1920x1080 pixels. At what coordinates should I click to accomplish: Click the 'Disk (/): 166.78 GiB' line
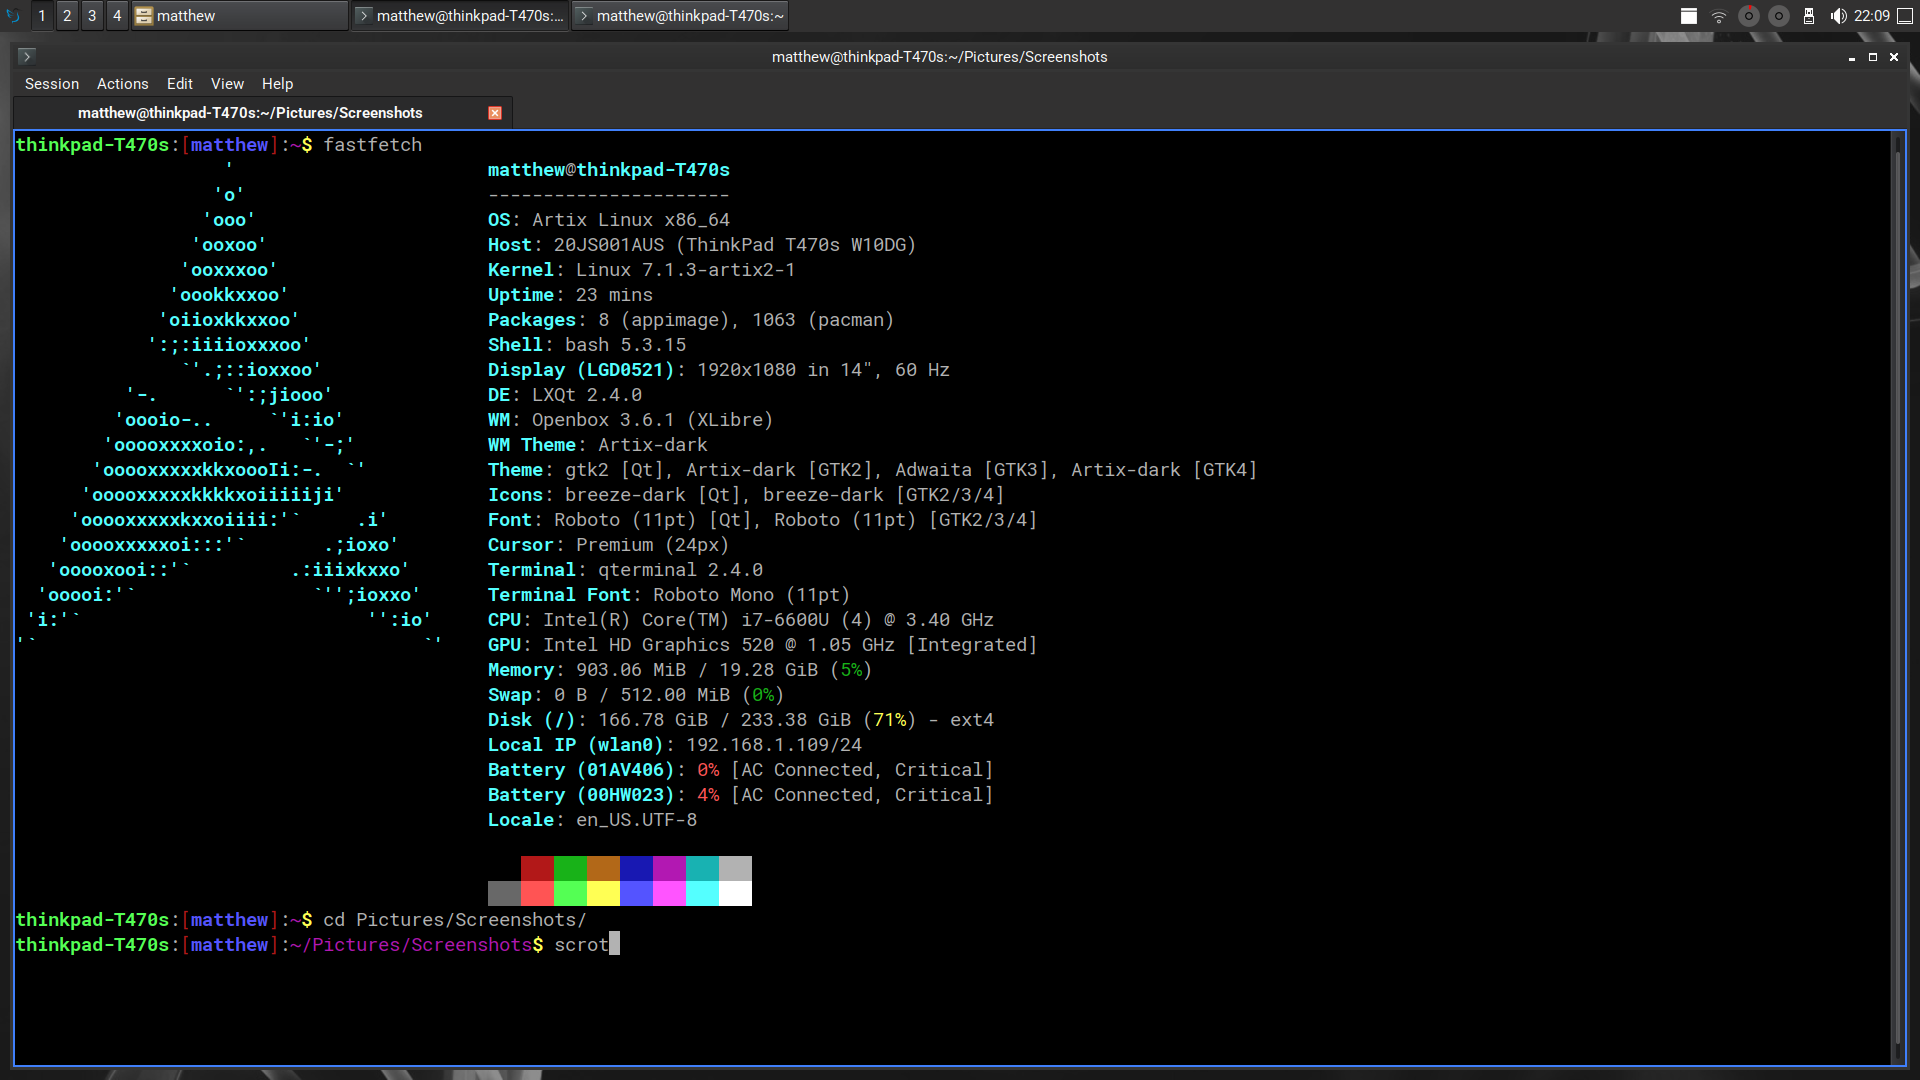click(741, 720)
